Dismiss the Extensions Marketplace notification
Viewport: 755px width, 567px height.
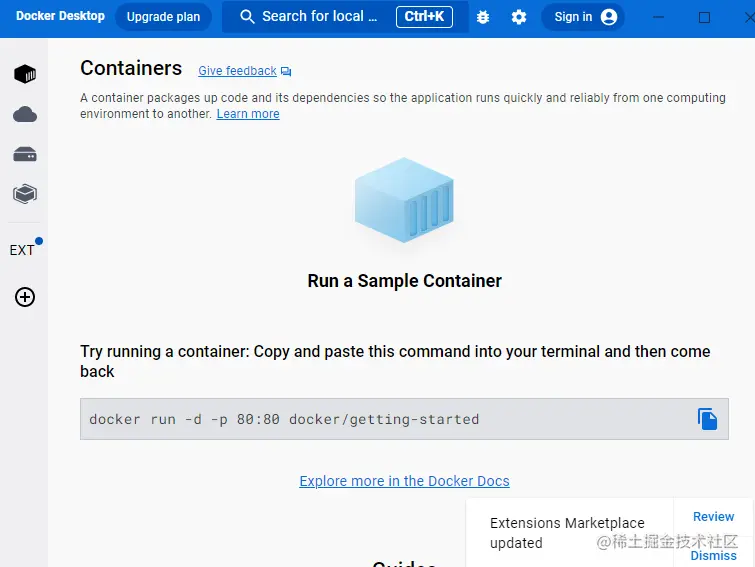click(713, 555)
